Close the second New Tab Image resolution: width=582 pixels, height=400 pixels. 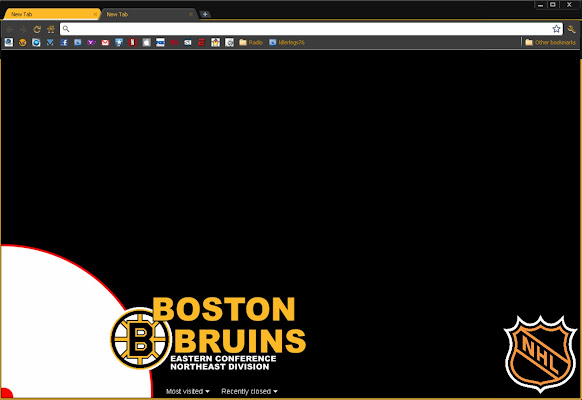coord(191,14)
